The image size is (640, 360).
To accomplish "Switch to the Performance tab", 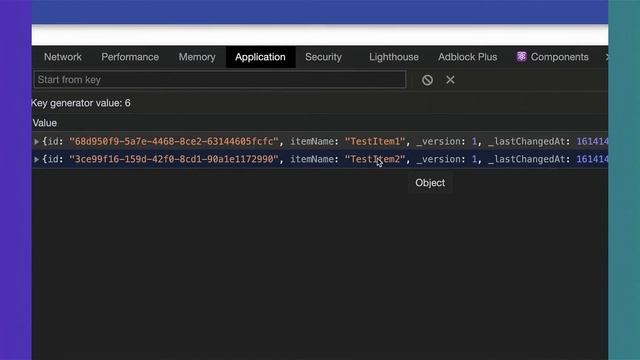I will pyautogui.click(x=130, y=57).
